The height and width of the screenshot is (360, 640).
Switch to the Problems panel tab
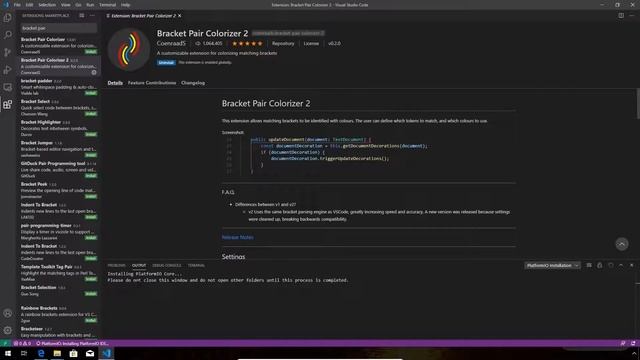point(116,265)
